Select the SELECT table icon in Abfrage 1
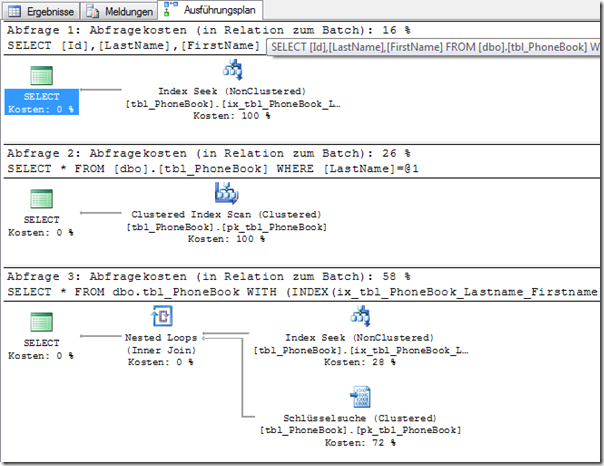 (42, 75)
